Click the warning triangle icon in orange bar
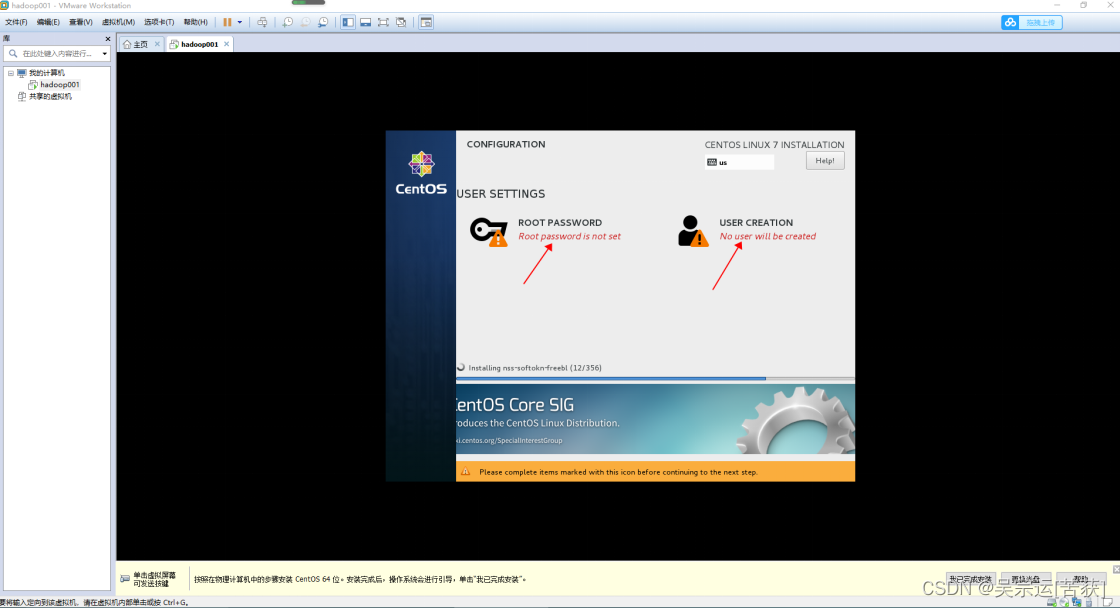Screen dimensions: 1120x608 pyautogui.click(x=466, y=472)
